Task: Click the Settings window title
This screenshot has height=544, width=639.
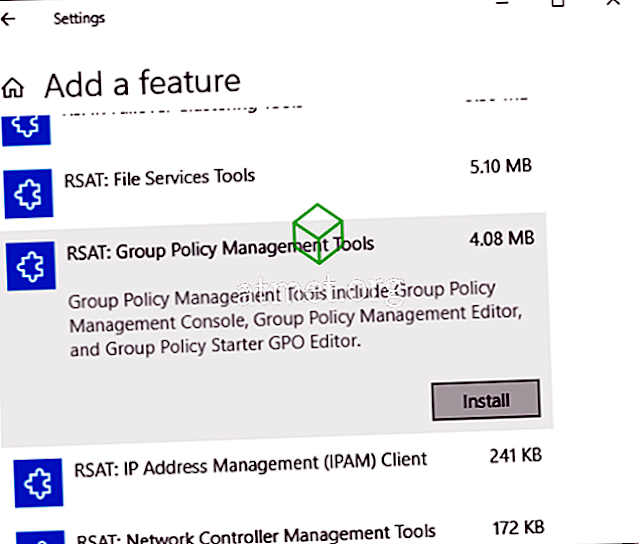Action: (x=79, y=18)
